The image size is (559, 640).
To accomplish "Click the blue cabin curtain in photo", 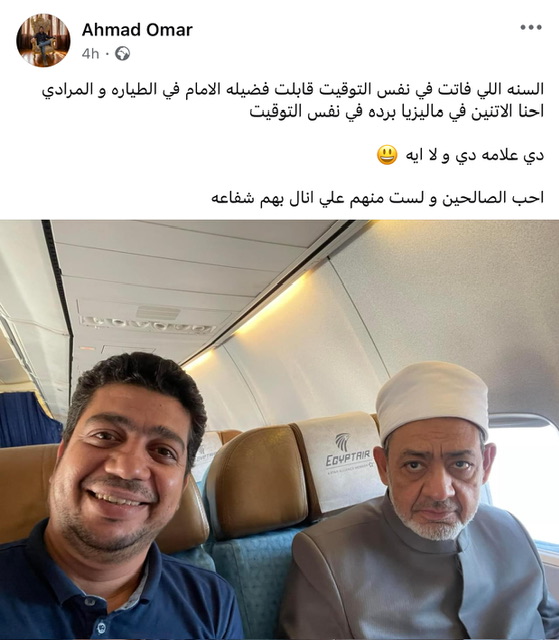I will pos(29,418).
